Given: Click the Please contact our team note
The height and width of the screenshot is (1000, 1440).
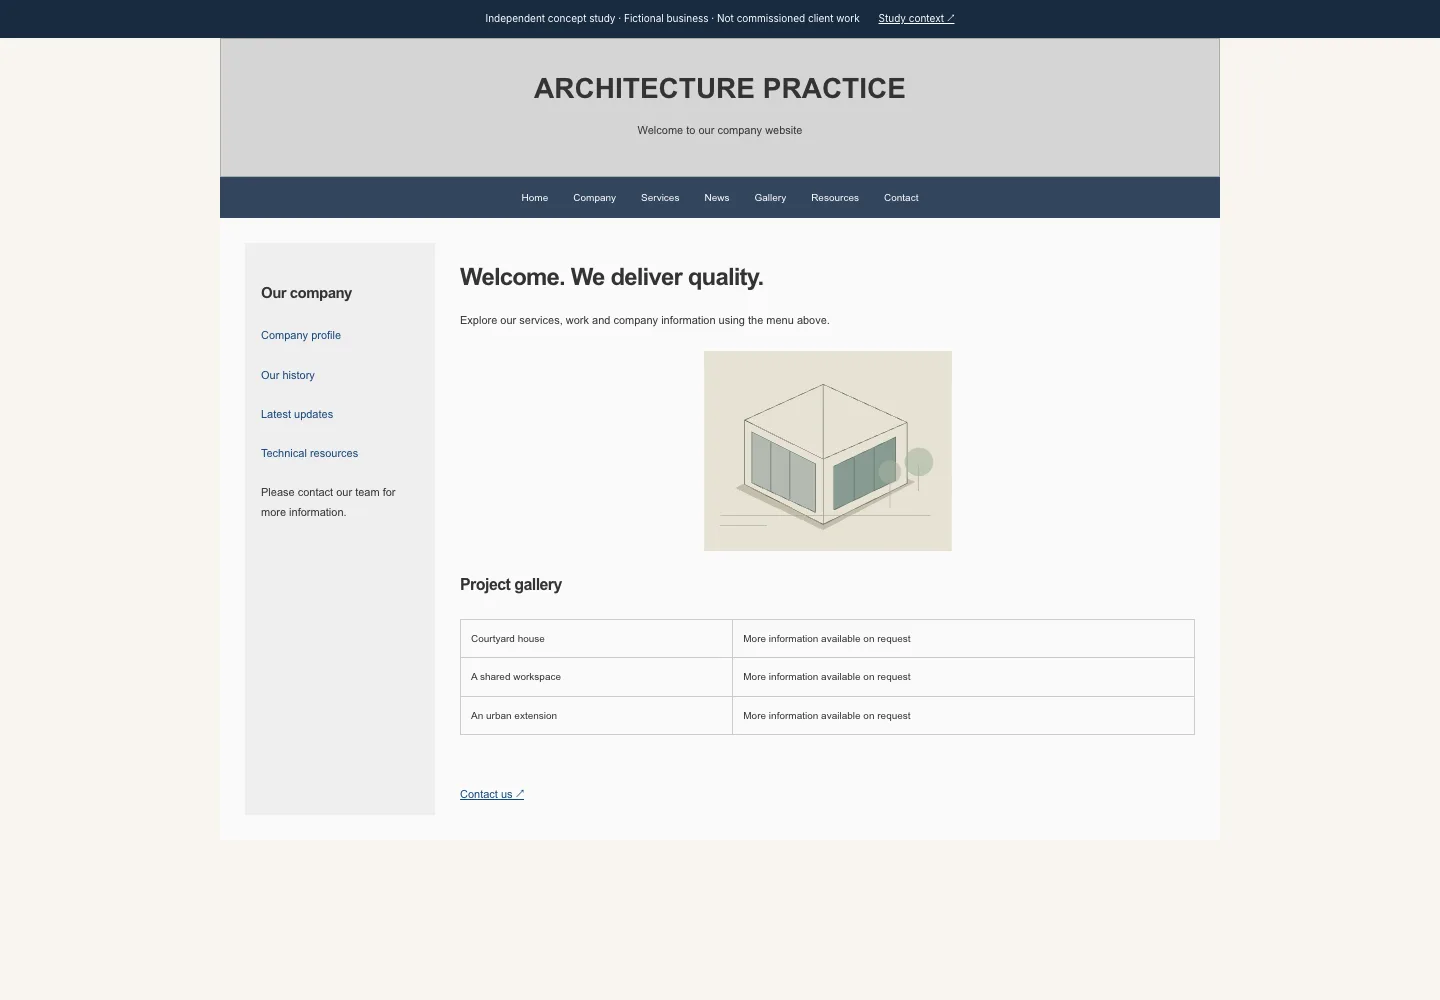Looking at the screenshot, I should pyautogui.click(x=328, y=502).
